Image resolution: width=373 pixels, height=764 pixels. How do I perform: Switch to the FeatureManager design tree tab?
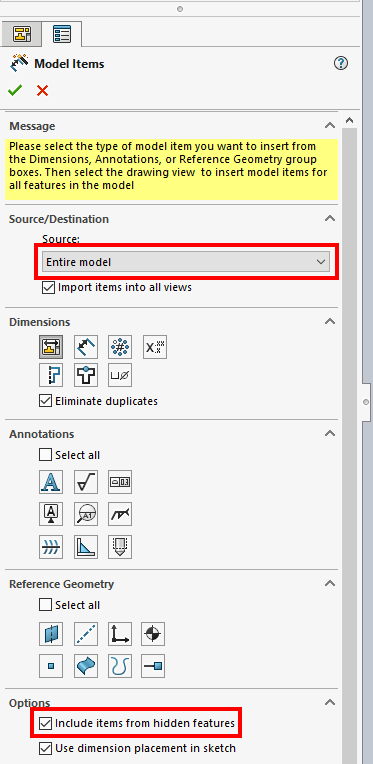click(21, 35)
